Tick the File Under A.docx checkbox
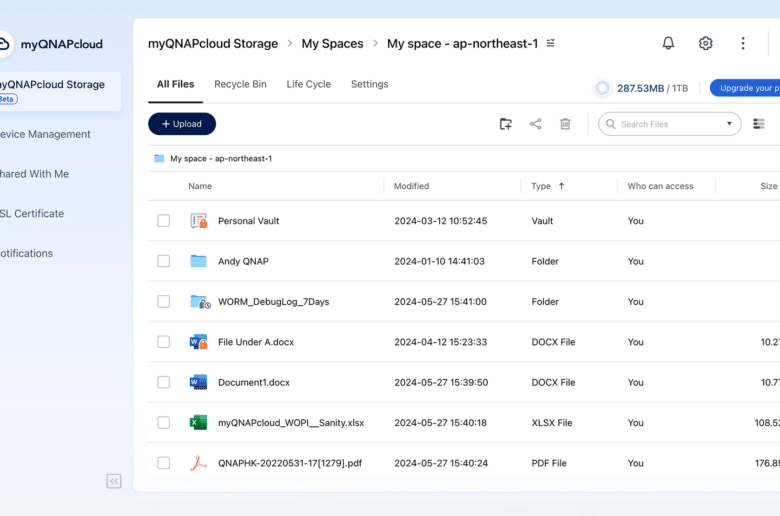The width and height of the screenshot is (780, 516). click(164, 342)
